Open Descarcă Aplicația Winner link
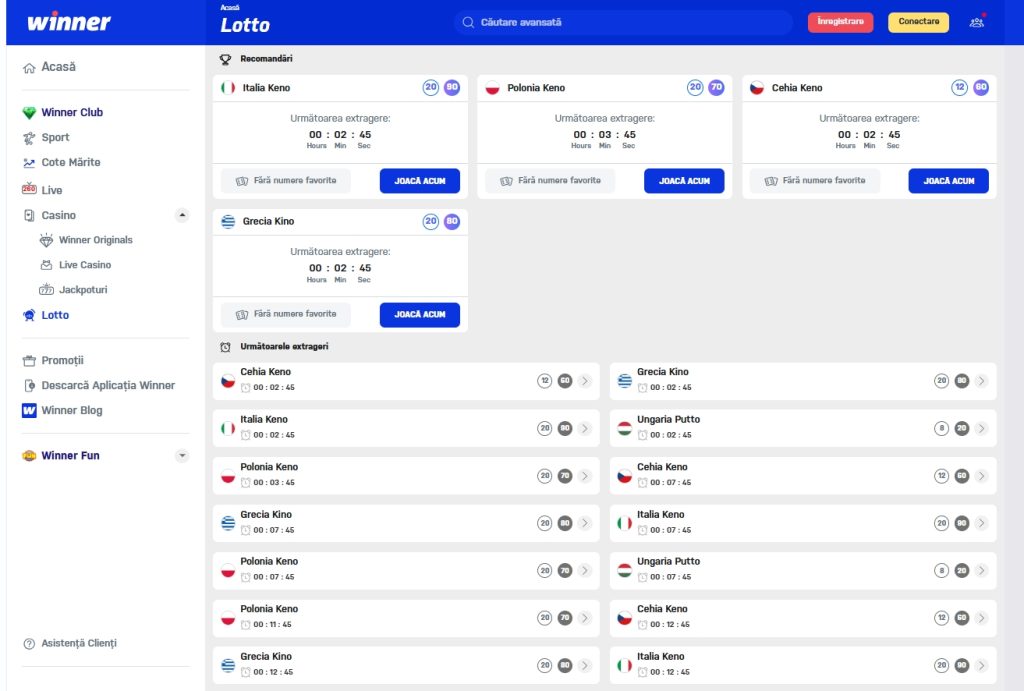1024x691 pixels. pos(108,385)
